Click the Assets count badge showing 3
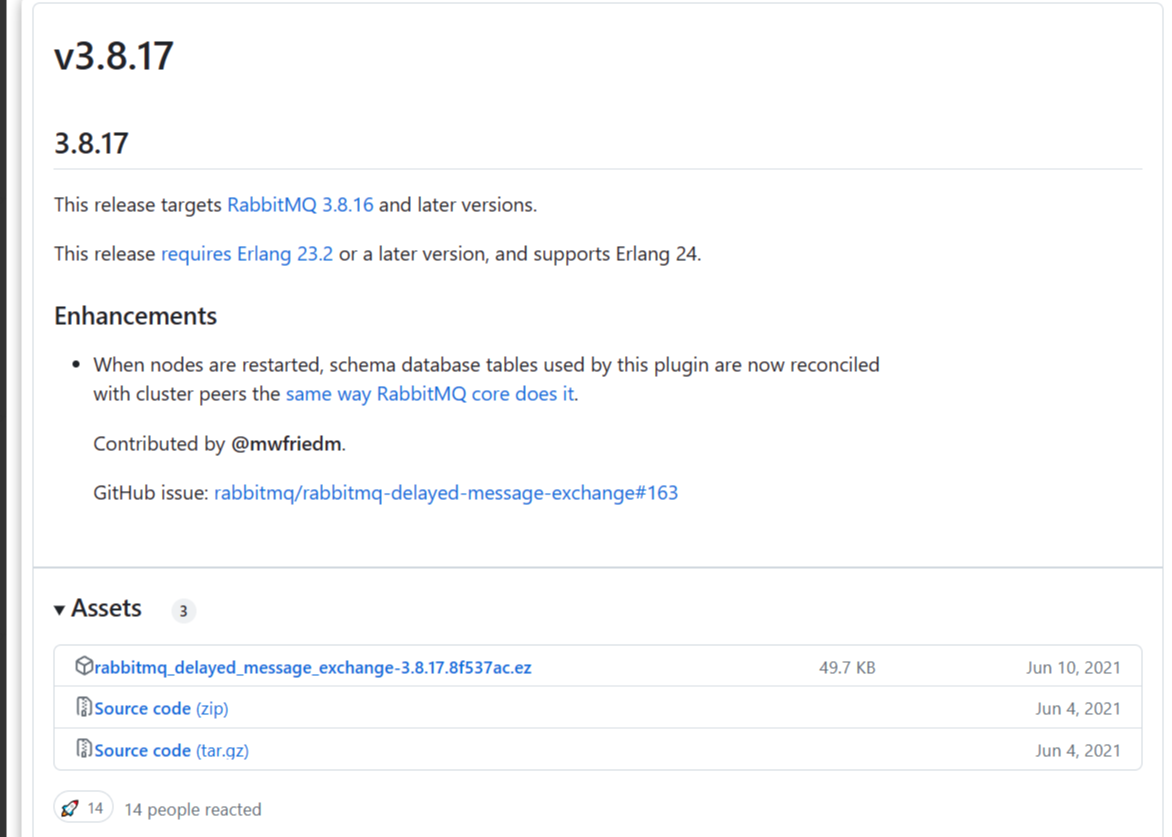 point(183,610)
